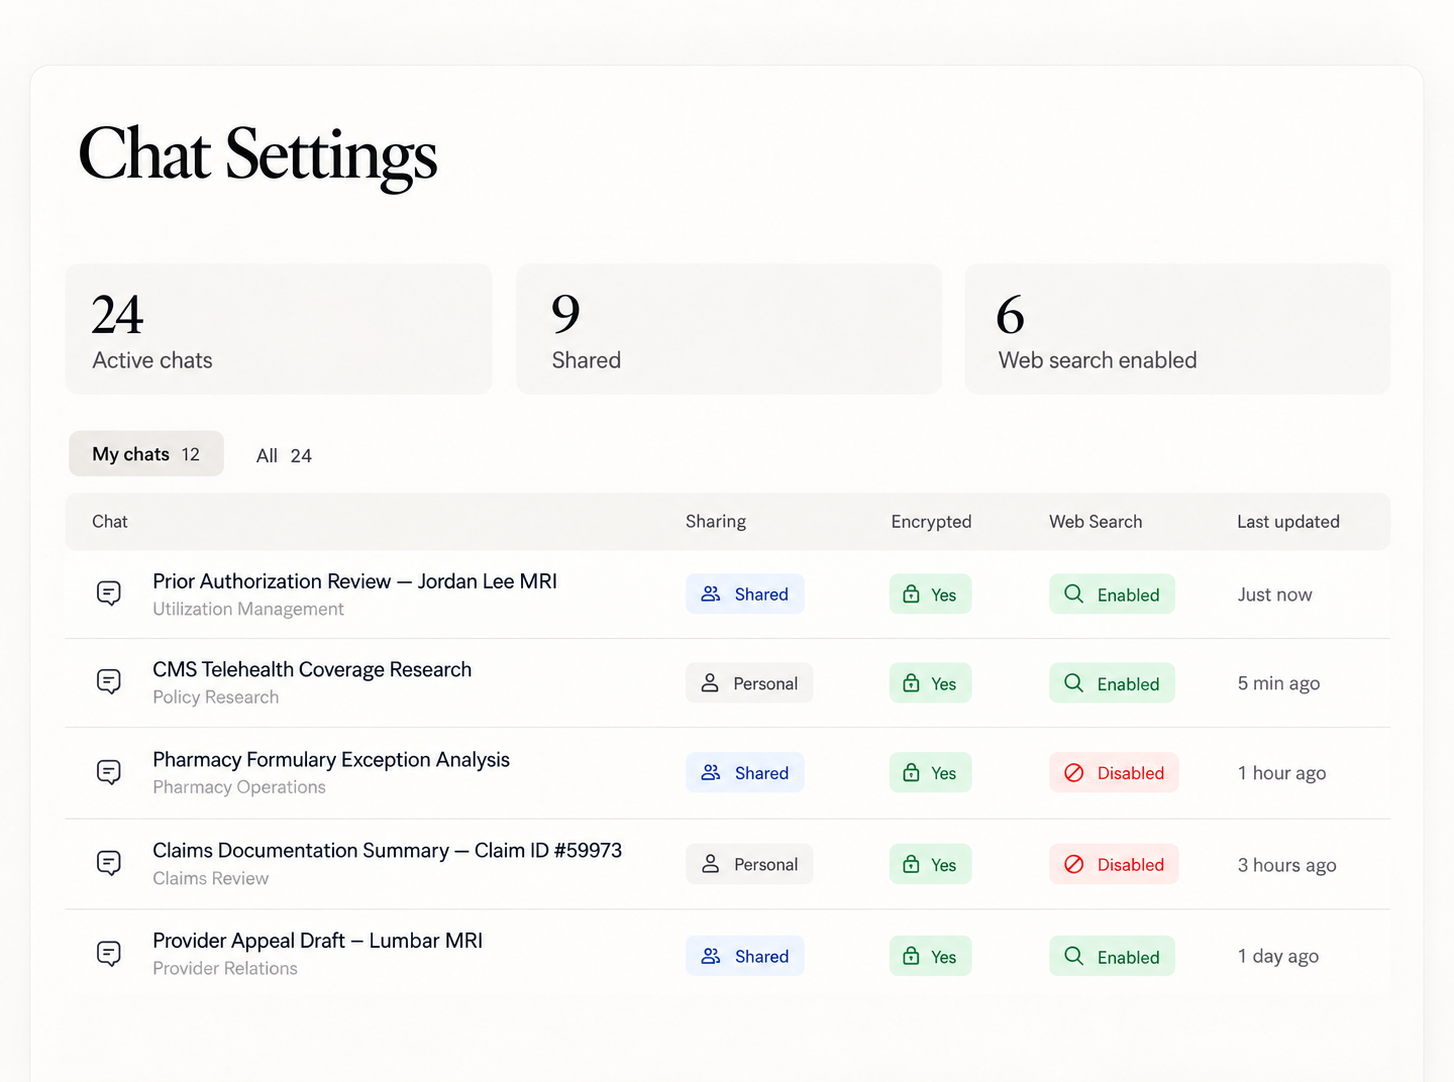The height and width of the screenshot is (1082, 1454).
Task: Sort by the Web Search column header
Action: pos(1095,521)
